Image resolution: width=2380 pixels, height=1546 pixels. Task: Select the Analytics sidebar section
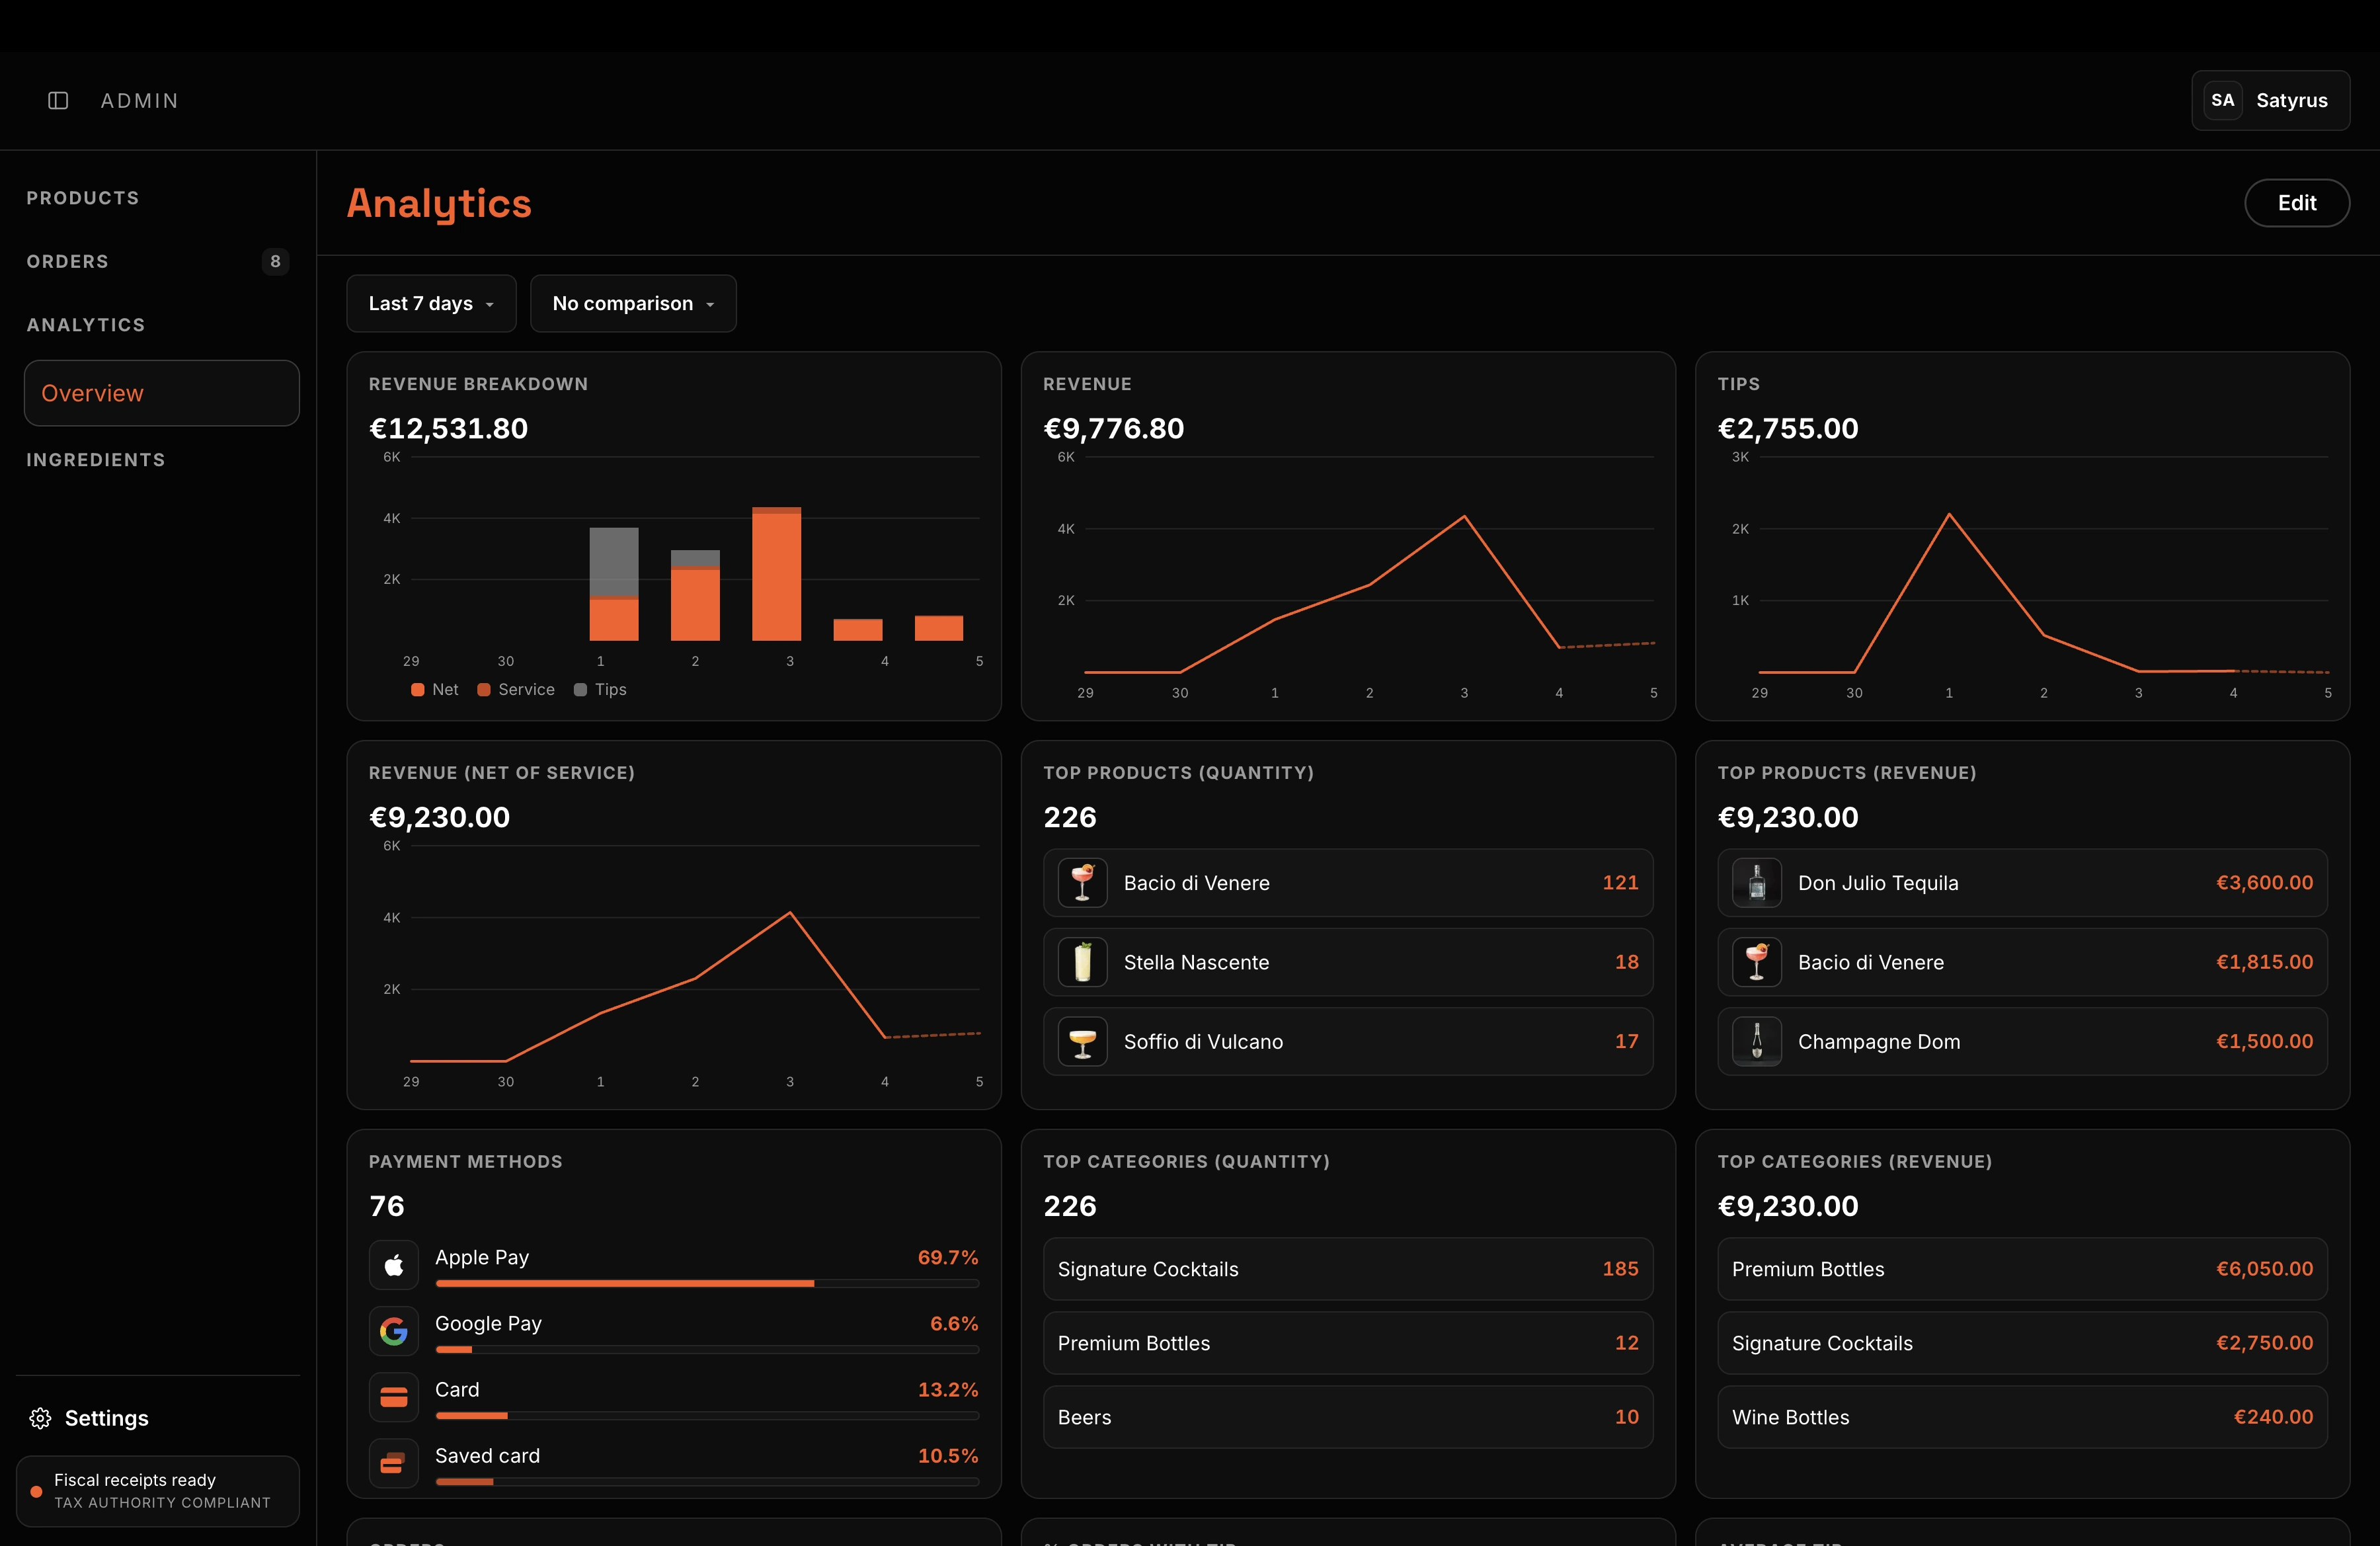(x=86, y=325)
